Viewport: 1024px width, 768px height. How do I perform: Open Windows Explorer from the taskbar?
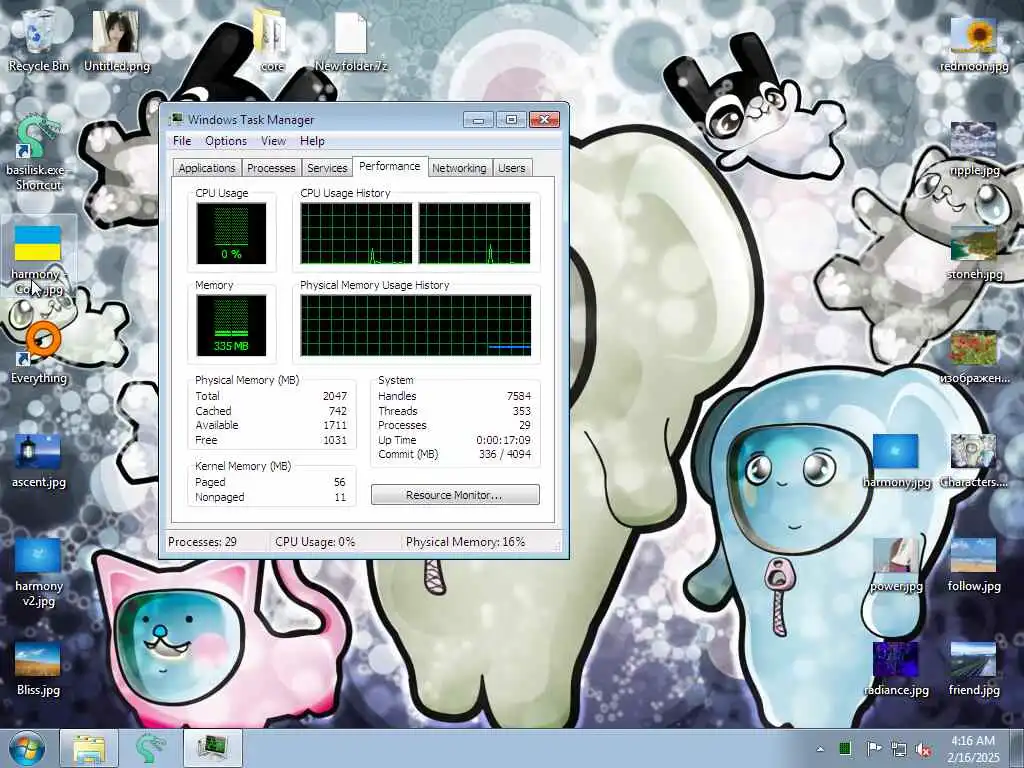89,749
